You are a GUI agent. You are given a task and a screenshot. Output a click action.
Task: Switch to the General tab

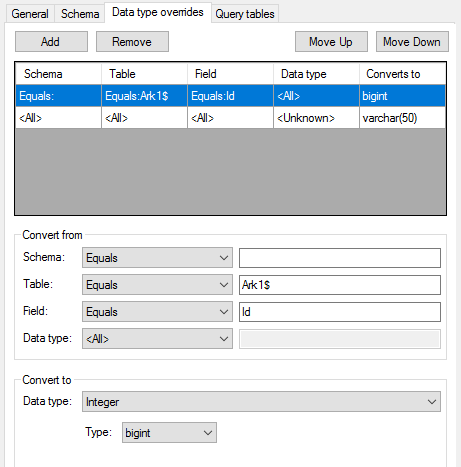[x=30, y=14]
